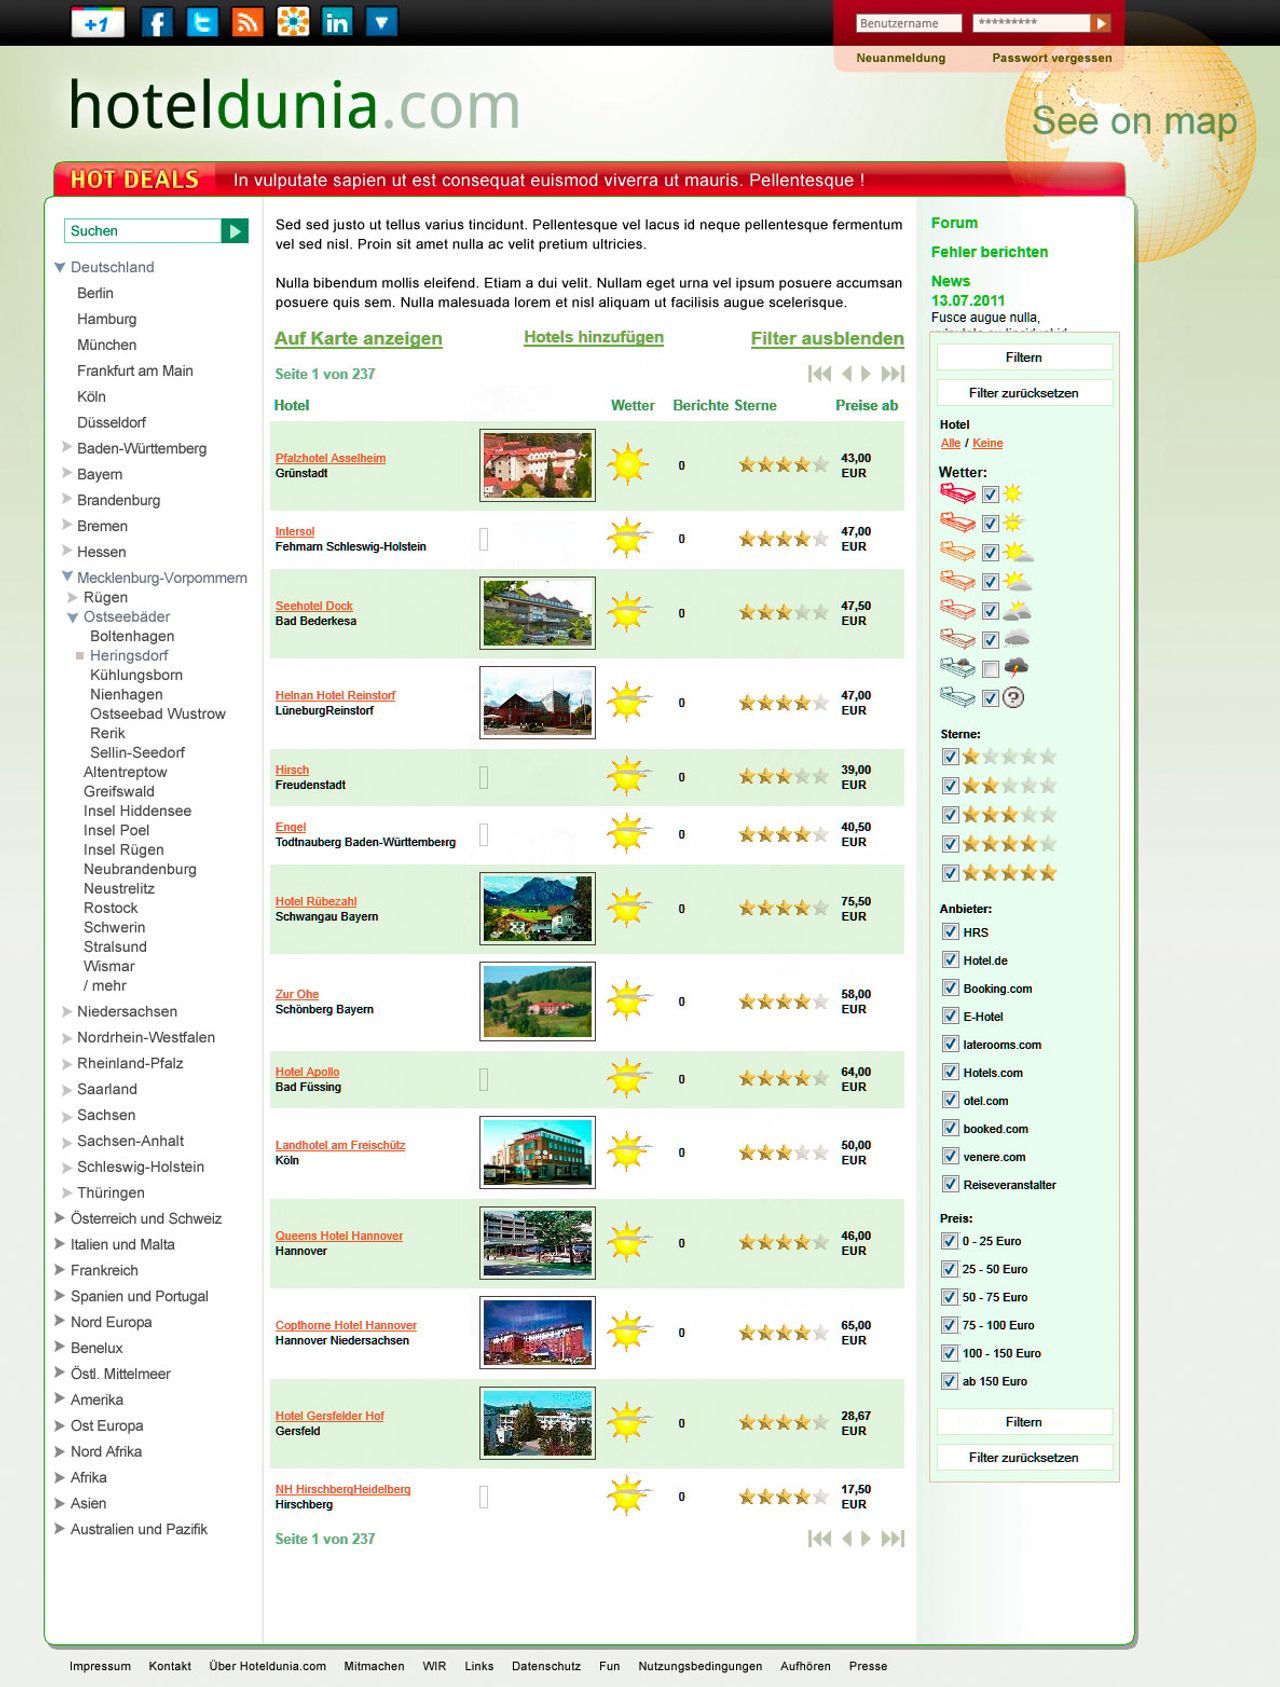Click the RSS feed icon
The image size is (1280, 1687).
click(x=247, y=22)
